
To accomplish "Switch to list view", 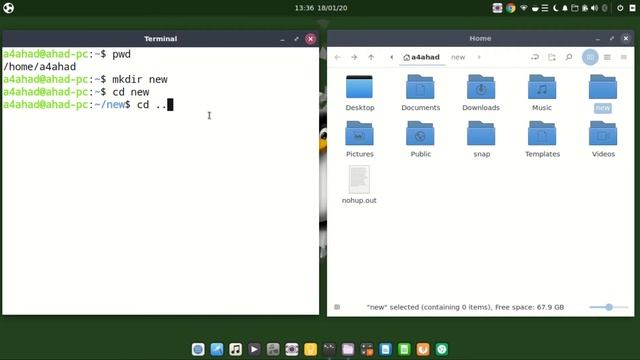I will point(607,58).
